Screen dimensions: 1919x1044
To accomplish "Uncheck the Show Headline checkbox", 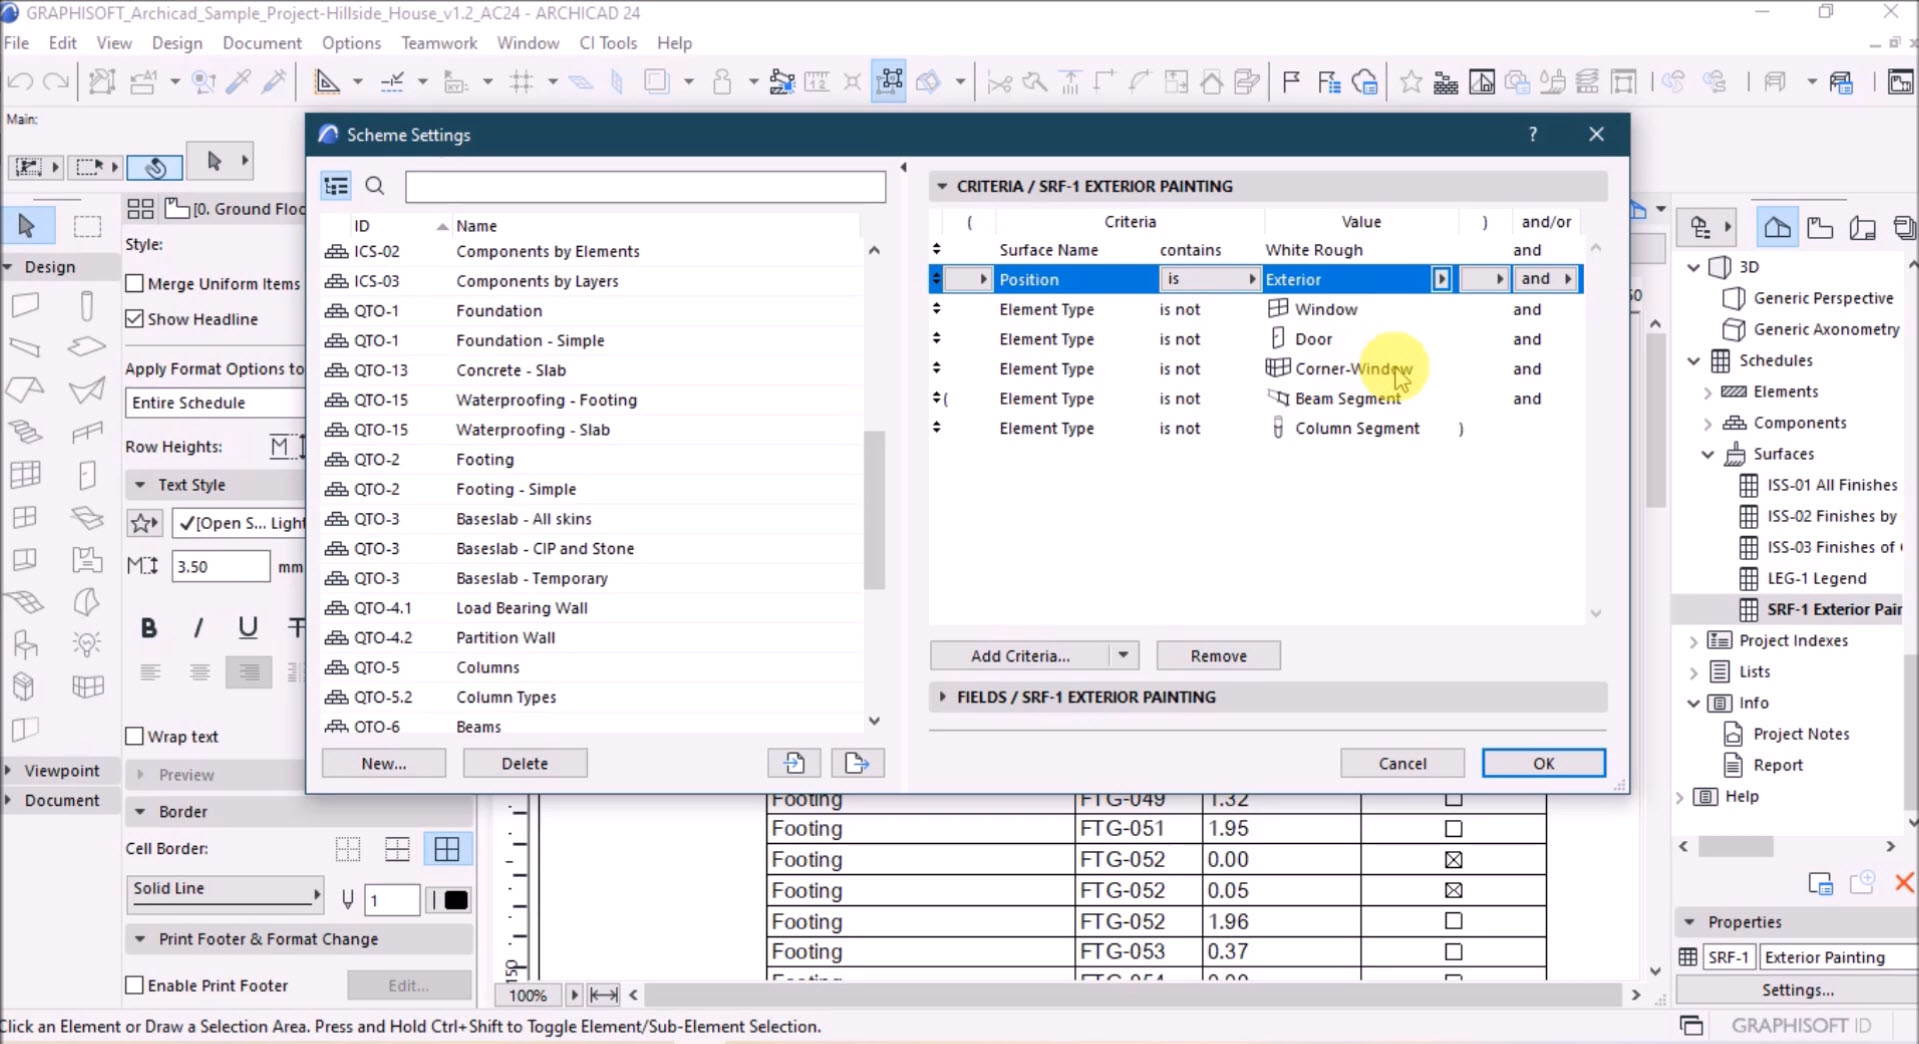I will tap(135, 319).
